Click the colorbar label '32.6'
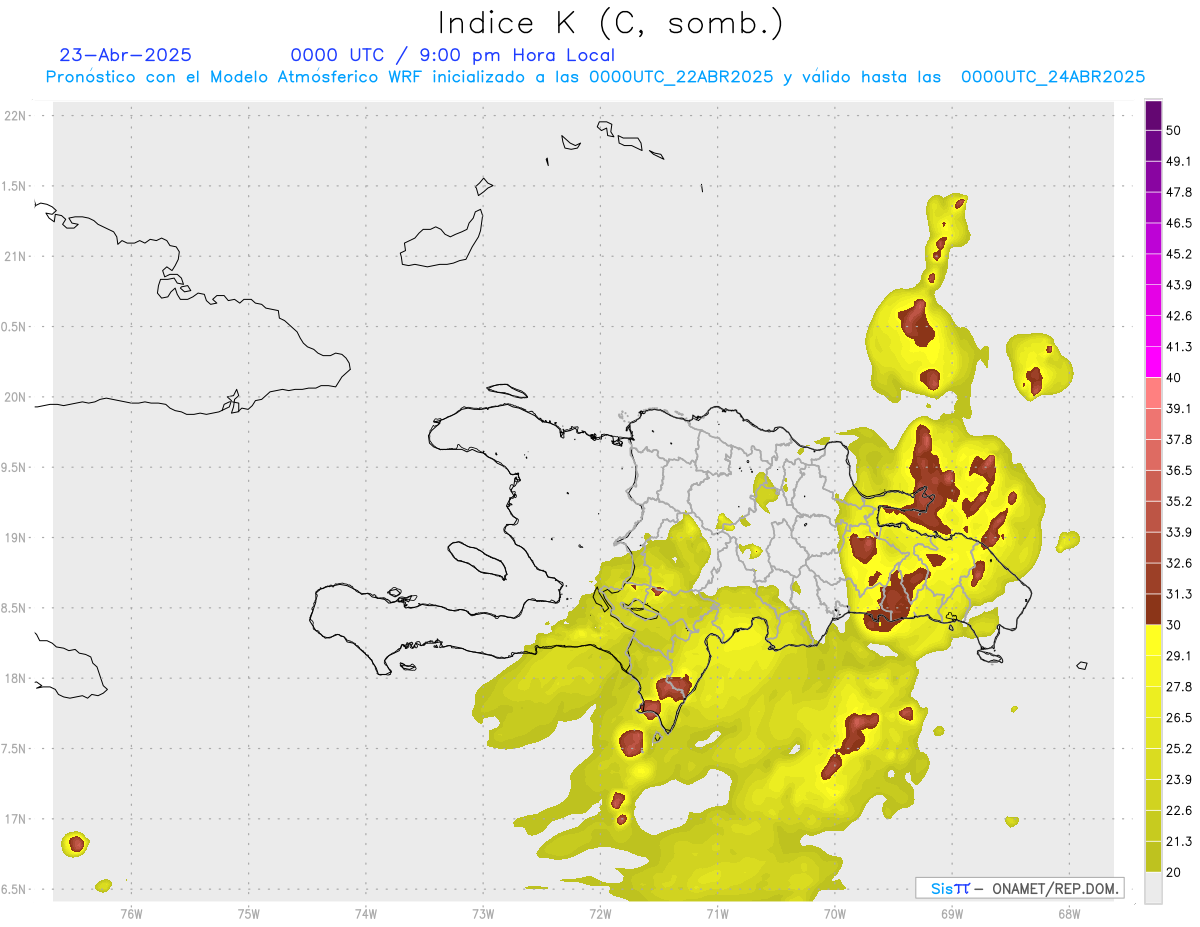This screenshot has height=927, width=1200. [x=1179, y=563]
